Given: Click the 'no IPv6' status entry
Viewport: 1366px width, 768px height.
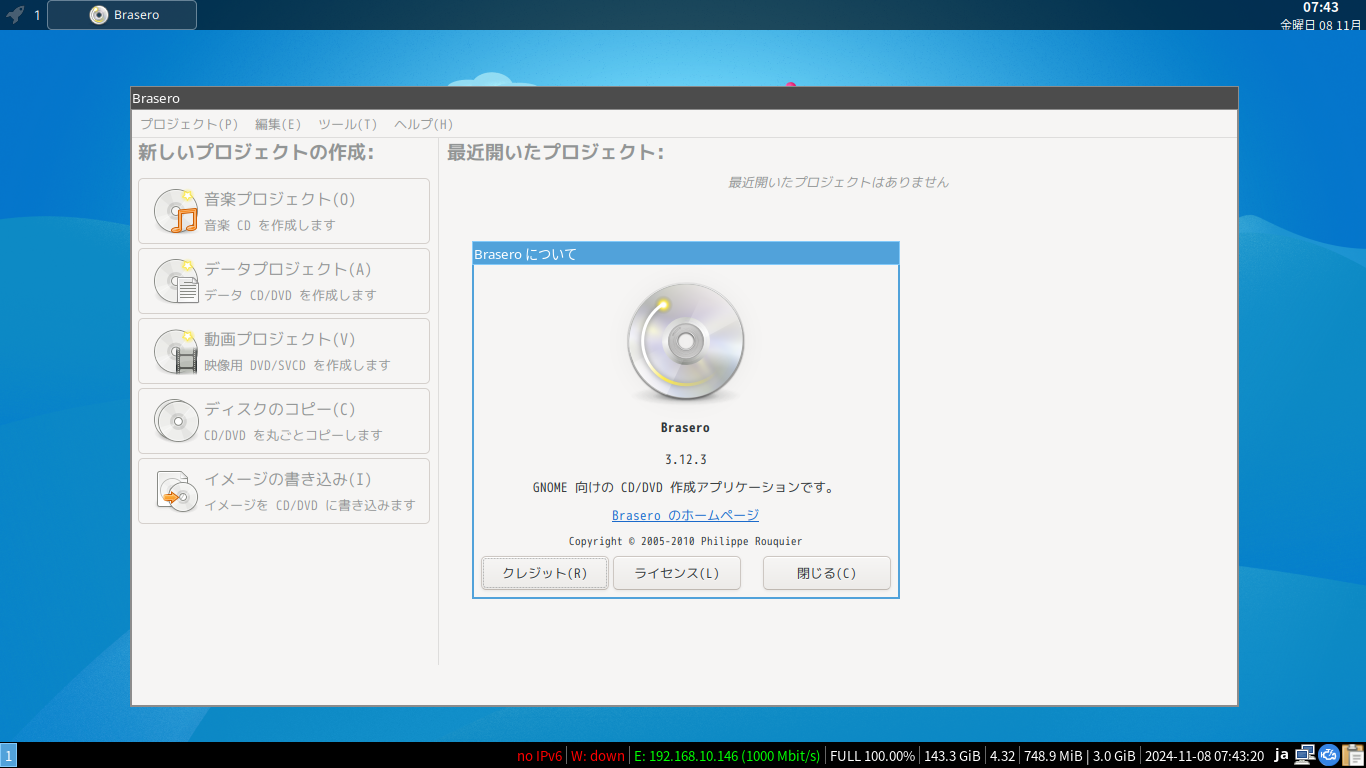Looking at the screenshot, I should (540, 756).
